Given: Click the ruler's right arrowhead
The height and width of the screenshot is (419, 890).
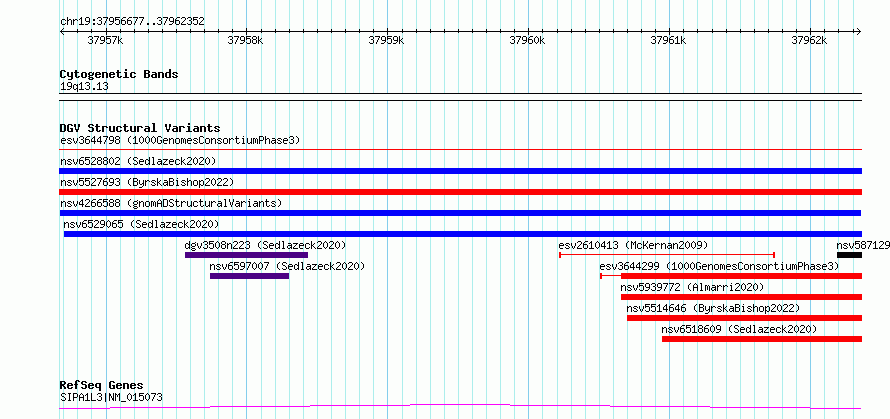Looking at the screenshot, I should (858, 32).
